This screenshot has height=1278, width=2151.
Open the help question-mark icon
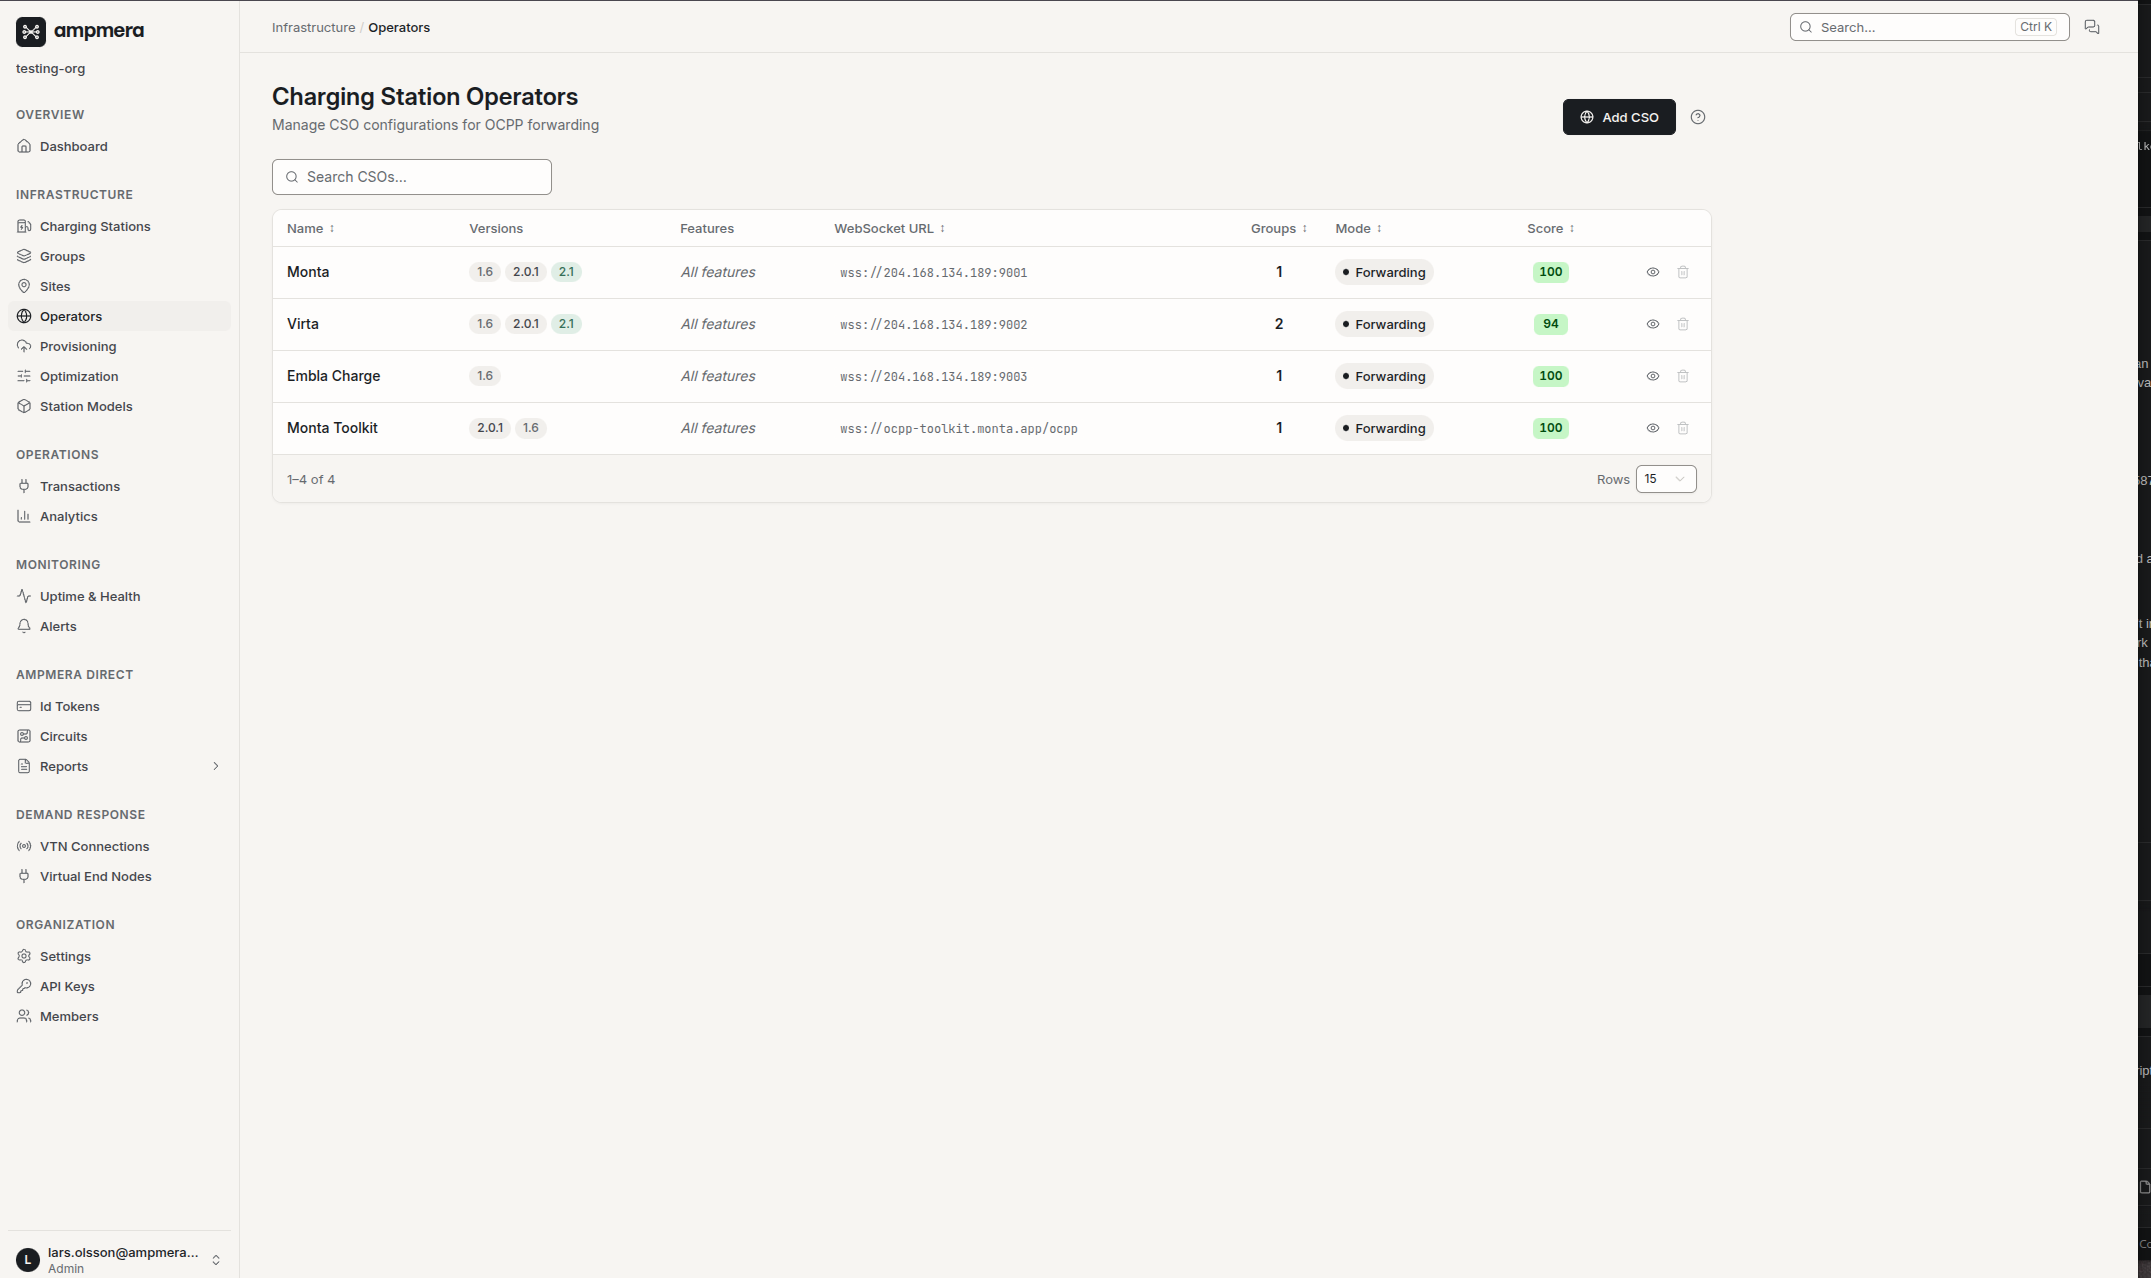[1698, 117]
